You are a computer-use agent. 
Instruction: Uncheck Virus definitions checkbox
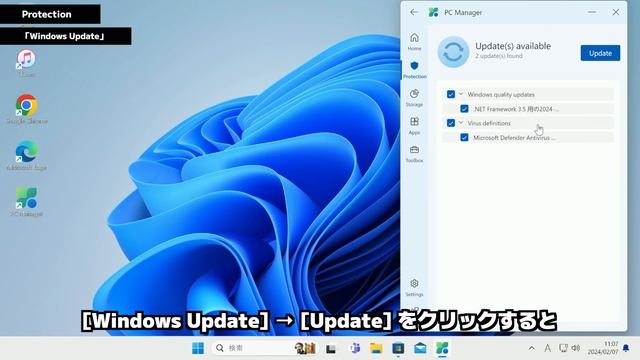(451, 123)
